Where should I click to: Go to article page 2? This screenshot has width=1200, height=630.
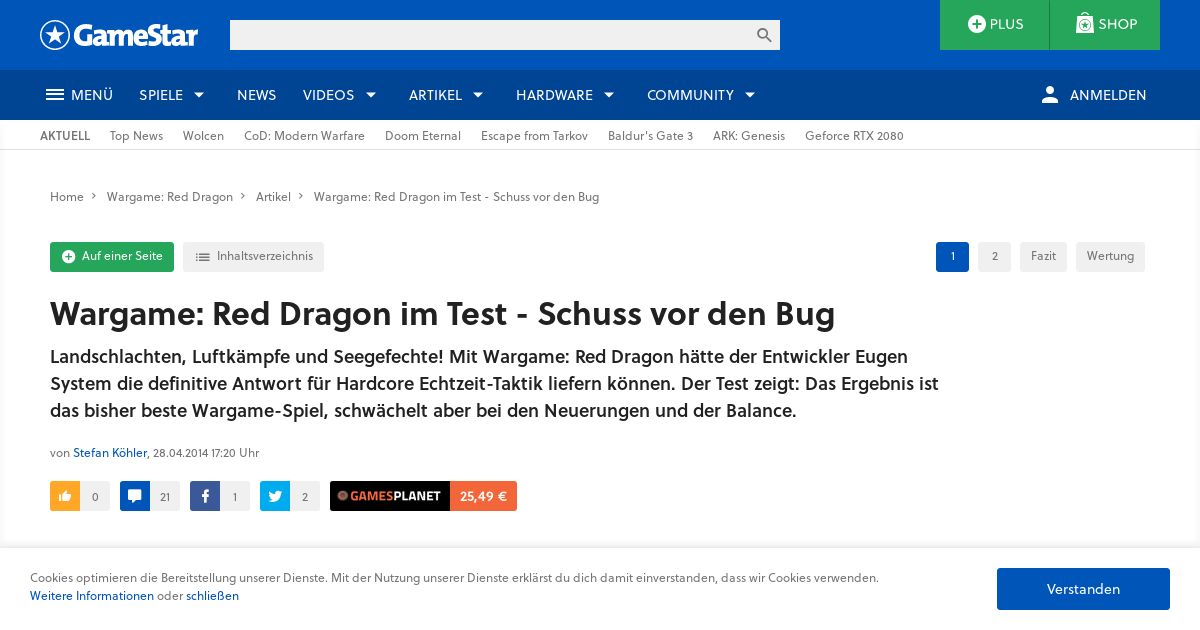coord(994,257)
